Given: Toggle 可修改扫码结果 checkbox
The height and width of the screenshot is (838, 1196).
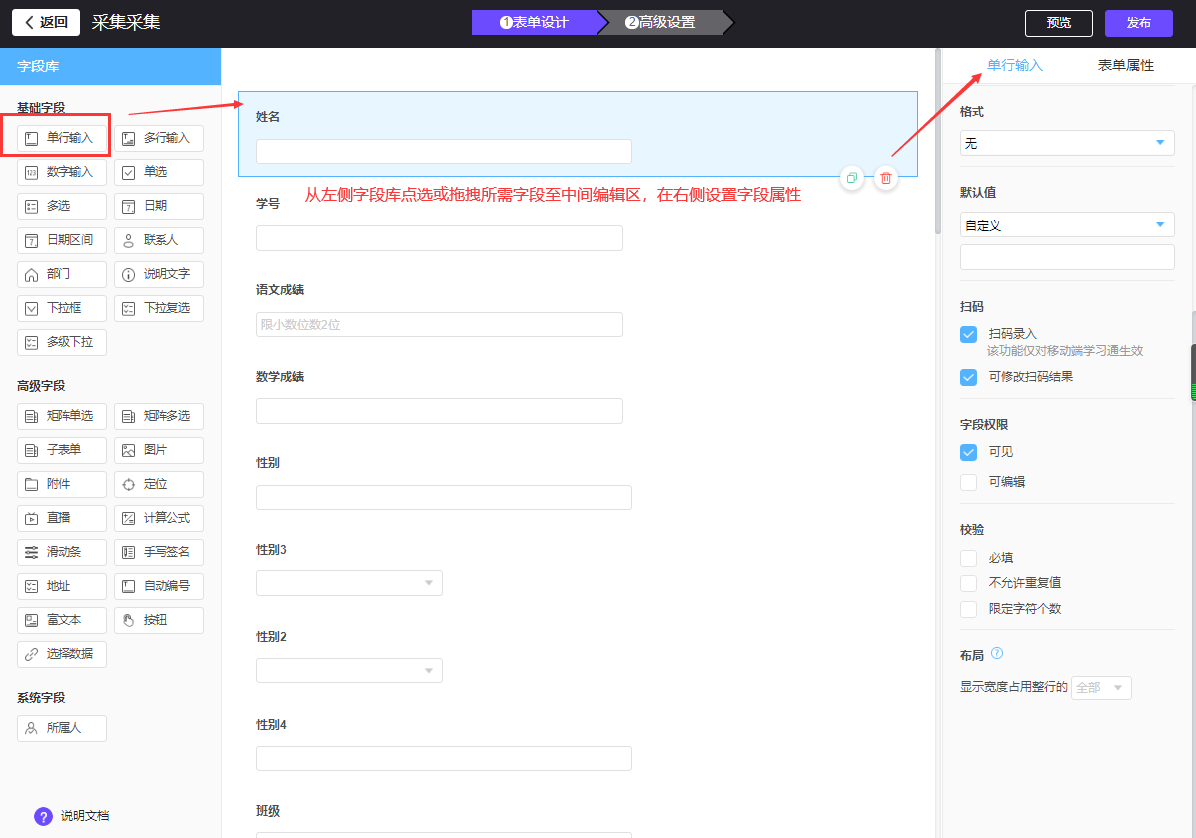Looking at the screenshot, I should coord(969,377).
